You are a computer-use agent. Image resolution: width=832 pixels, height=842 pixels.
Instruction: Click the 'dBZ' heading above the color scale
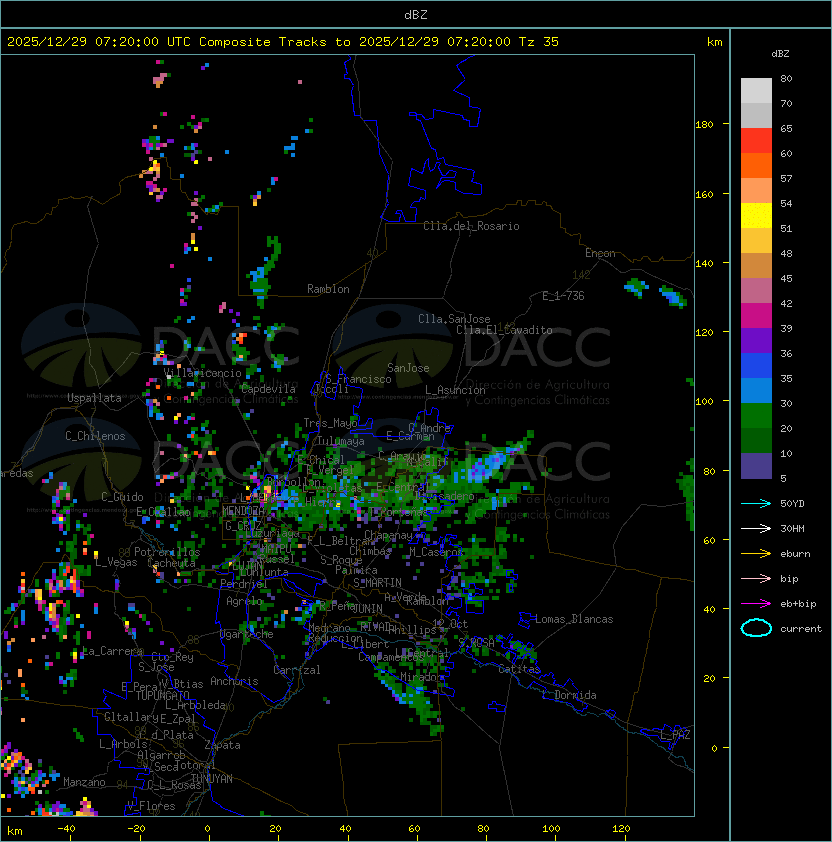pyautogui.click(x=780, y=54)
